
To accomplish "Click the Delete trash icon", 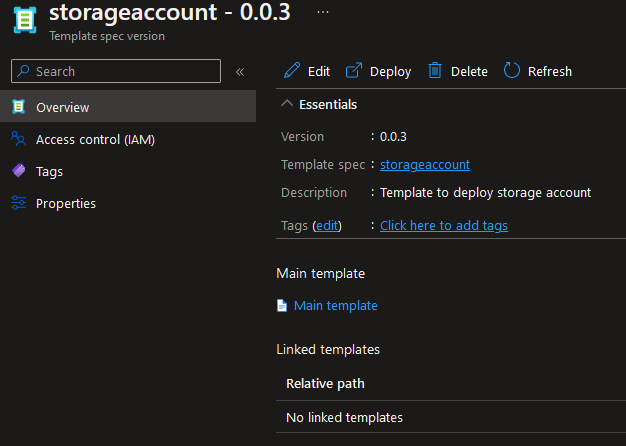I will (x=435, y=70).
